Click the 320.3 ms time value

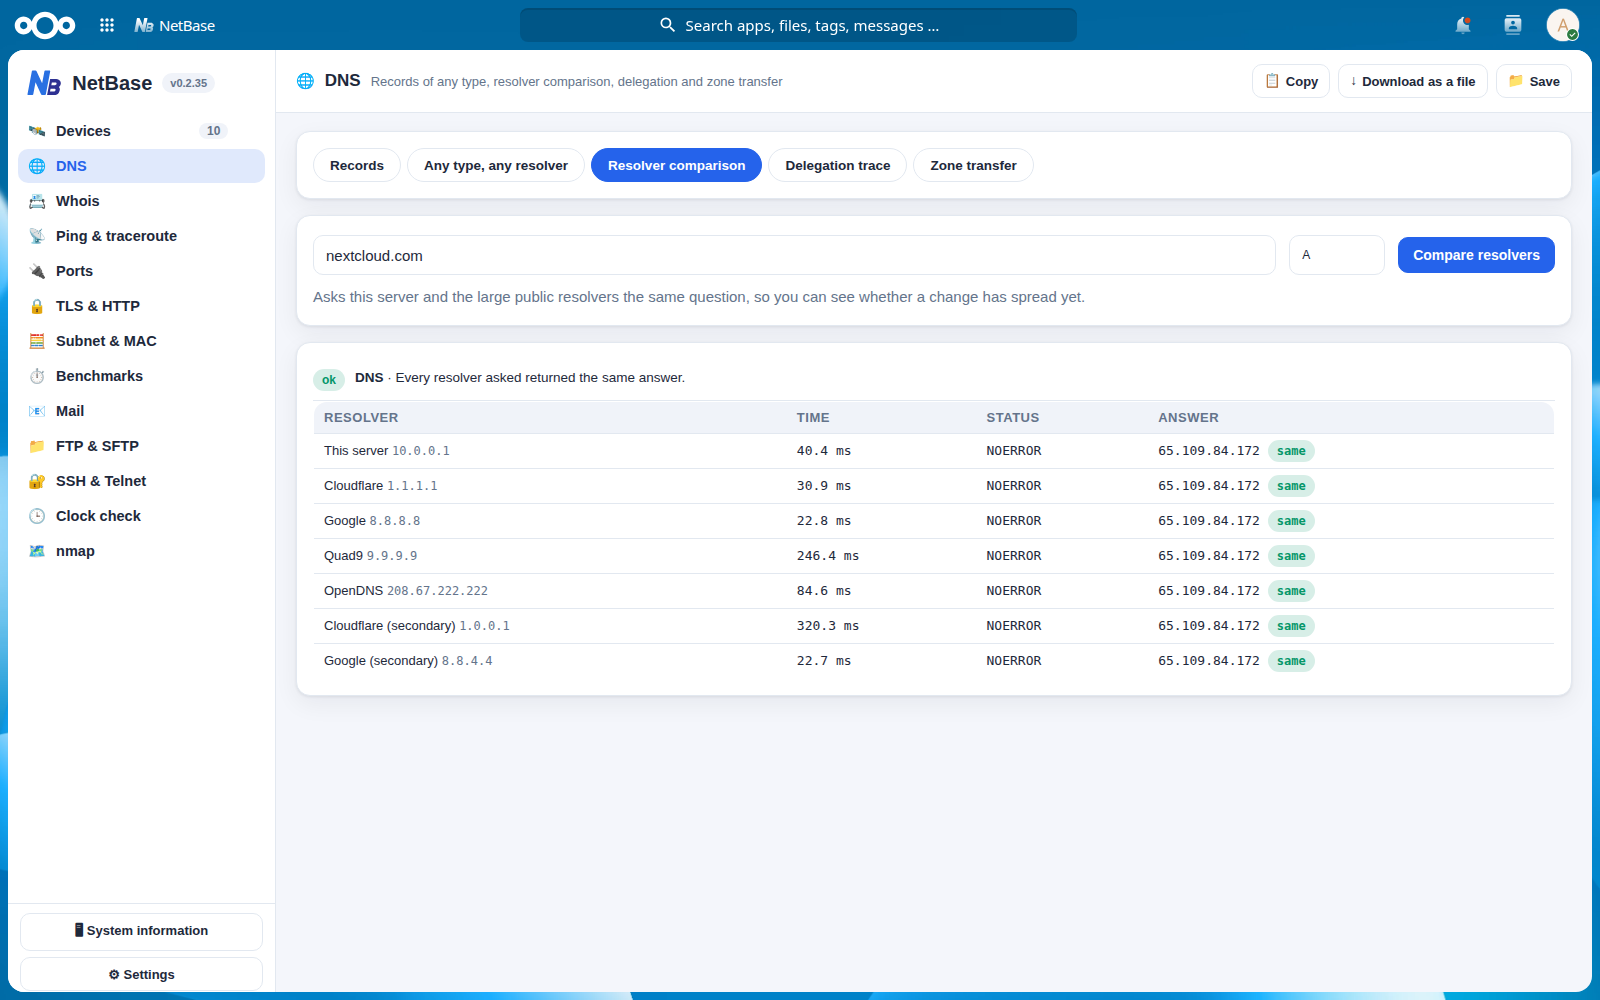coord(828,626)
